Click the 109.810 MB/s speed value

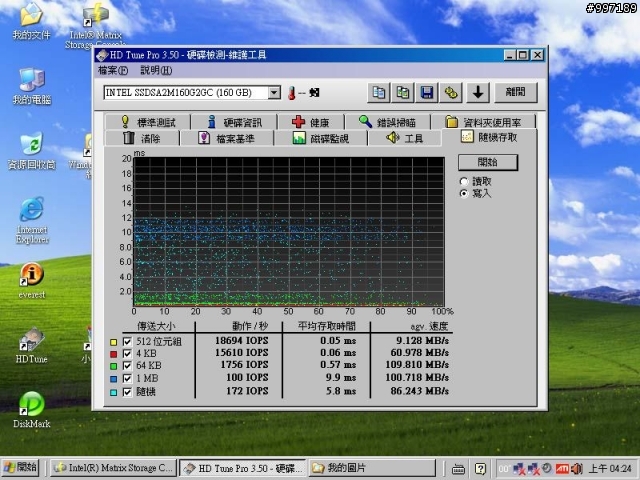tap(417, 364)
